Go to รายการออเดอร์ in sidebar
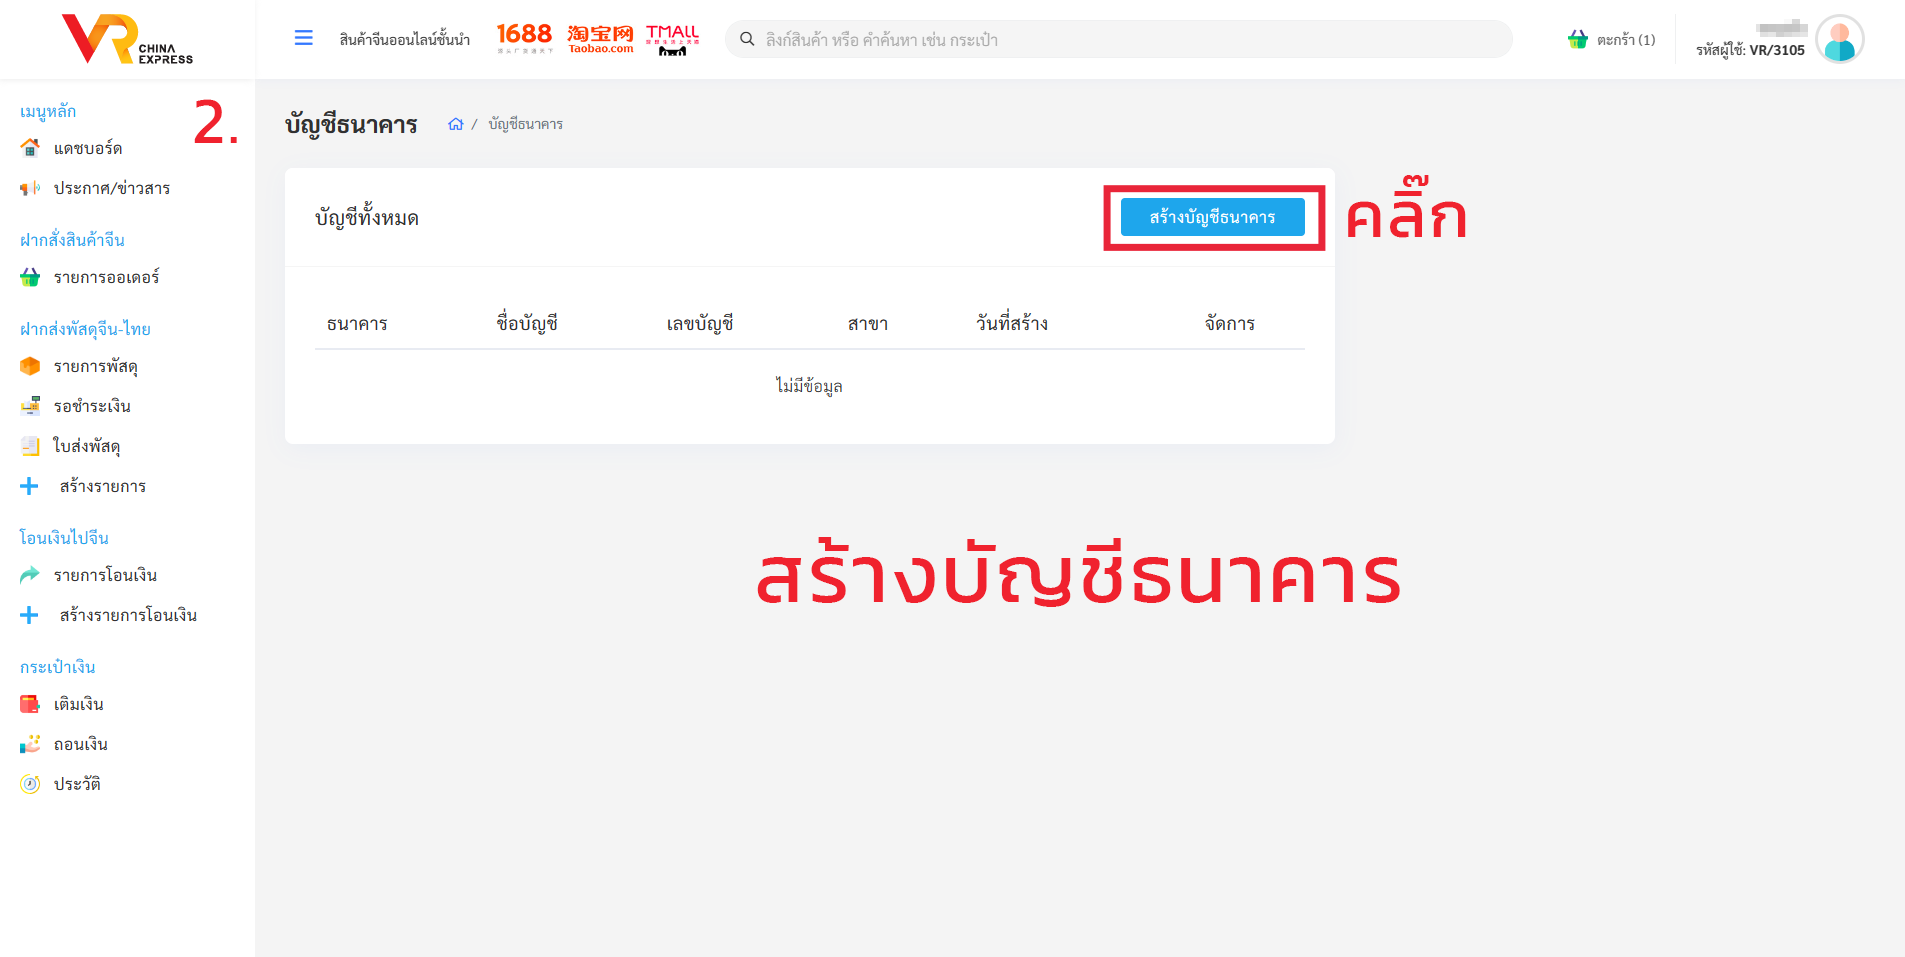This screenshot has height=957, width=1905. click(106, 277)
